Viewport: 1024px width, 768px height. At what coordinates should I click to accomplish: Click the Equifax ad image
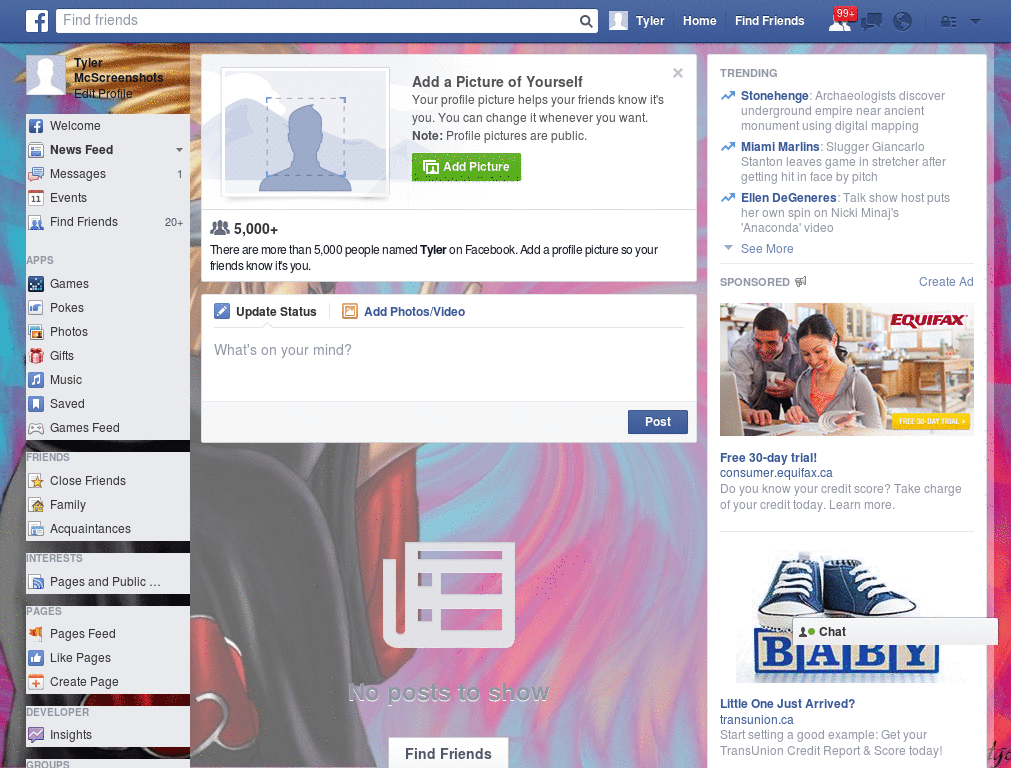[x=846, y=370]
